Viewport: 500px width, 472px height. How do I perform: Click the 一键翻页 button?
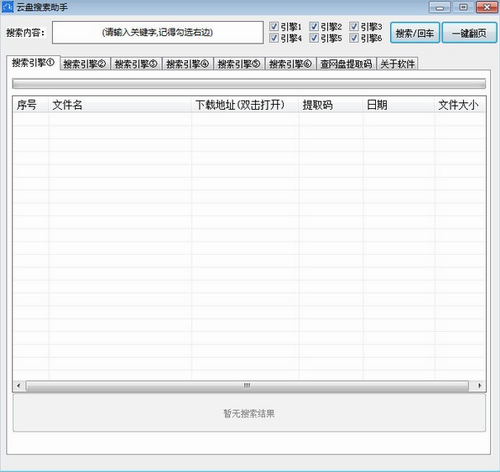point(469,33)
